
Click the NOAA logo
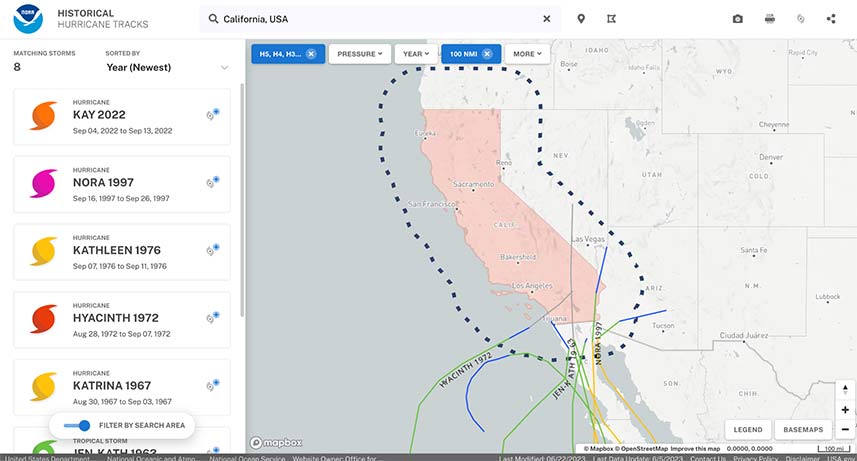point(28,19)
